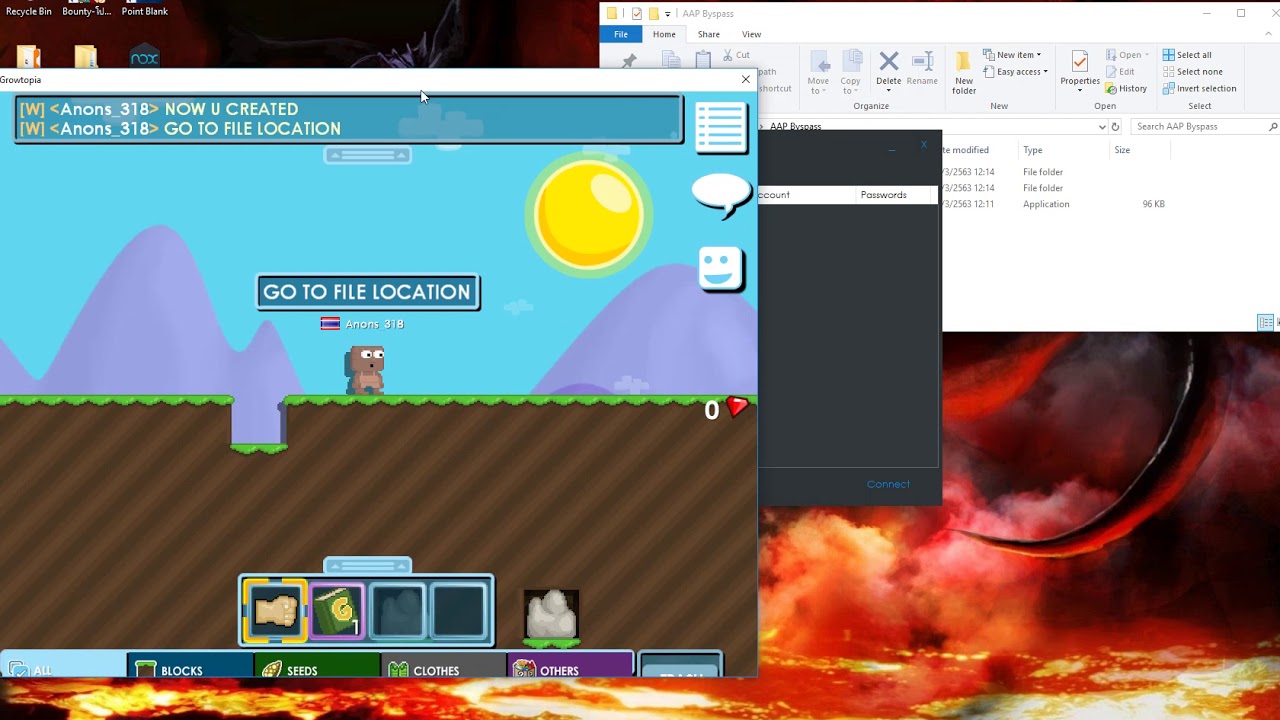Click the 96 KB size value
The height and width of the screenshot is (720, 1280).
[1153, 204]
